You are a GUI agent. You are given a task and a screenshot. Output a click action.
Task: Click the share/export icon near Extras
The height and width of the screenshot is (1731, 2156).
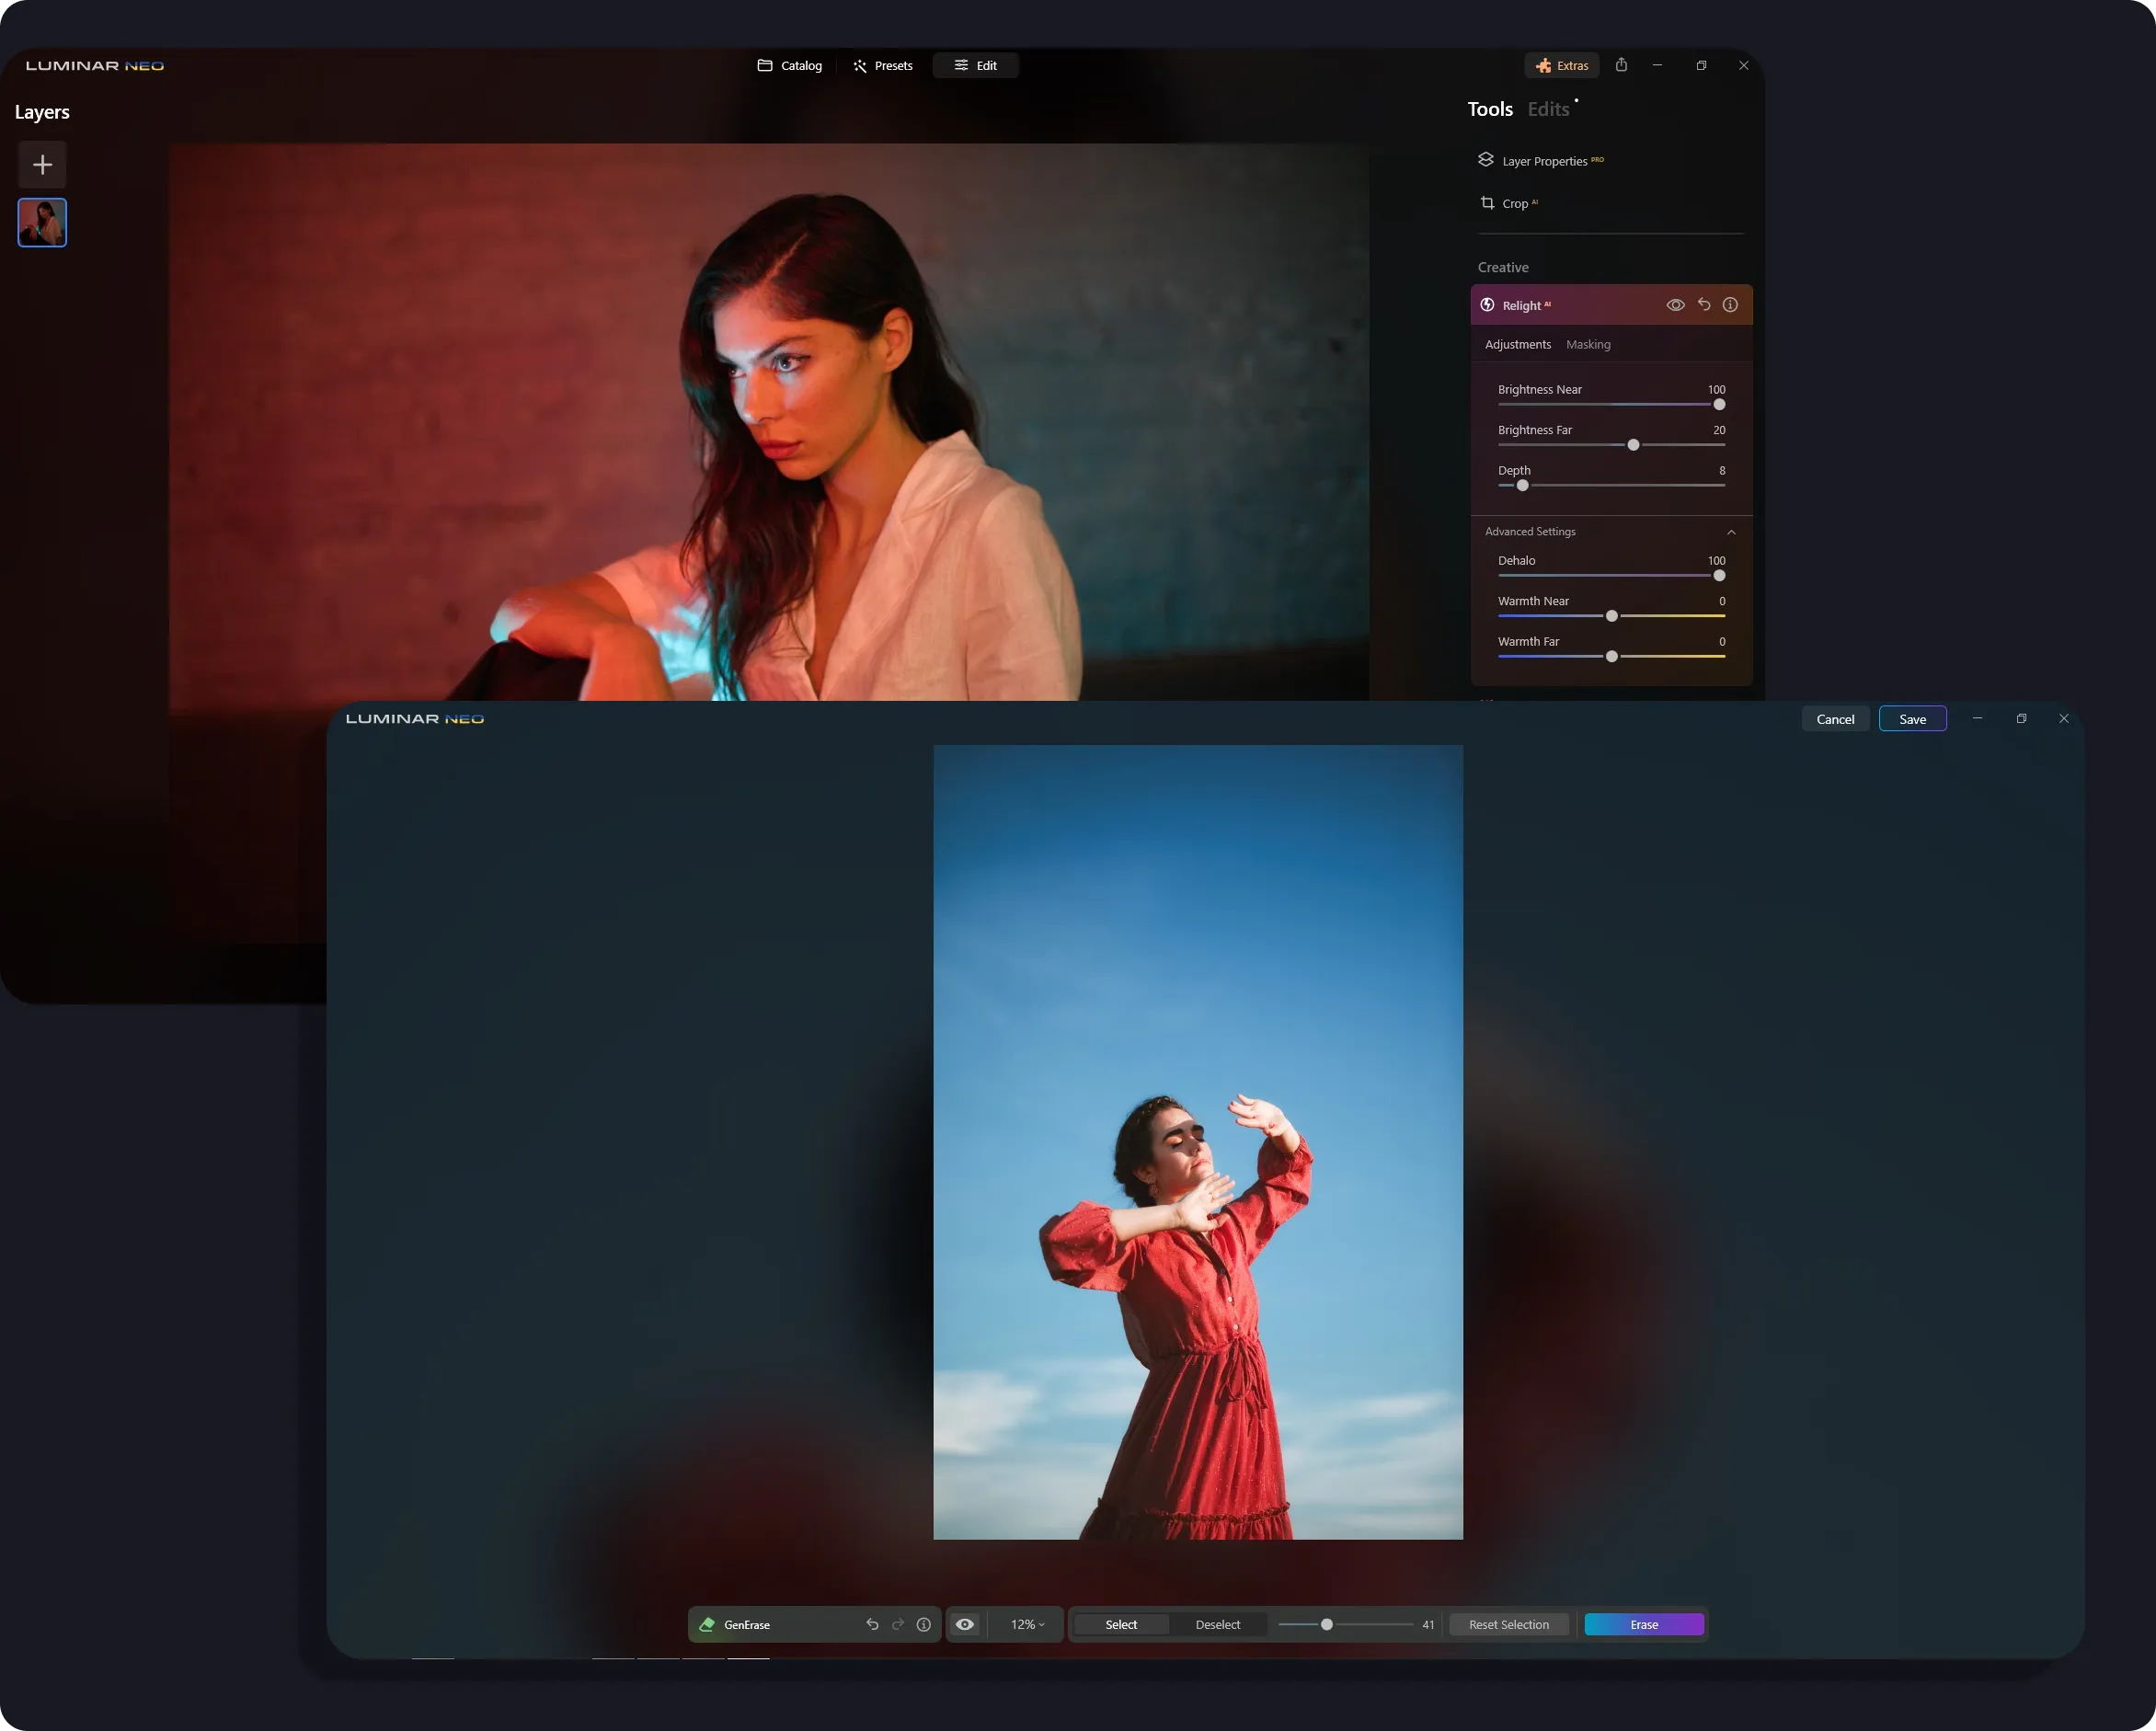click(x=1621, y=65)
